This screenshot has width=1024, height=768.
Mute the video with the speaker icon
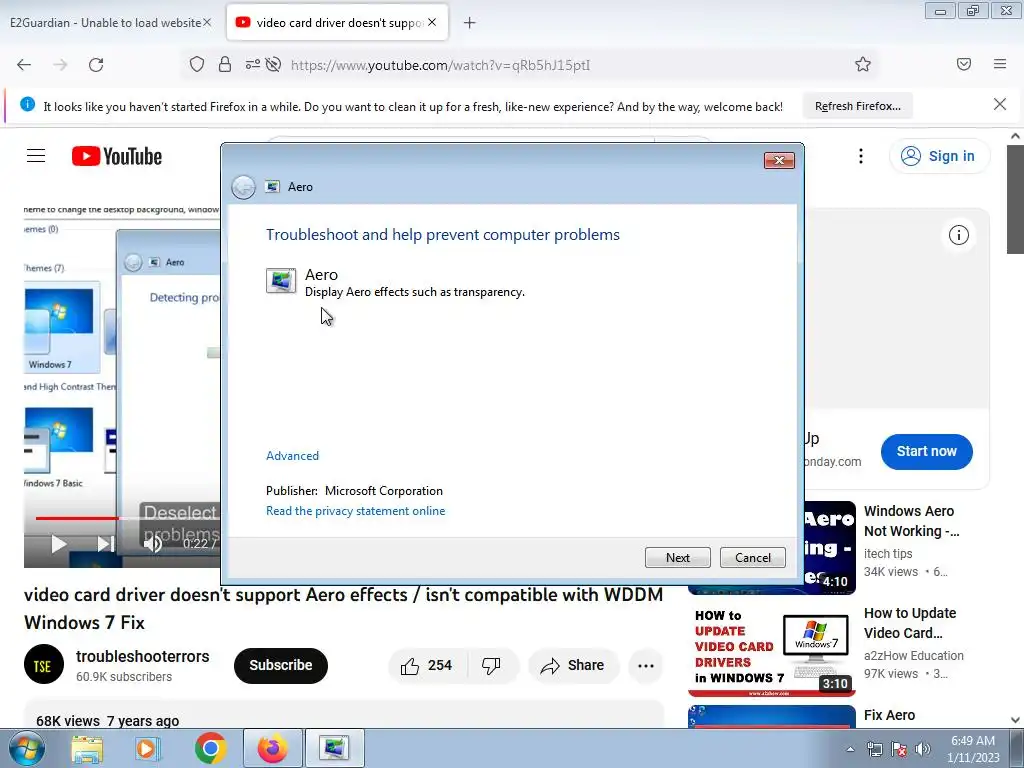click(x=152, y=543)
